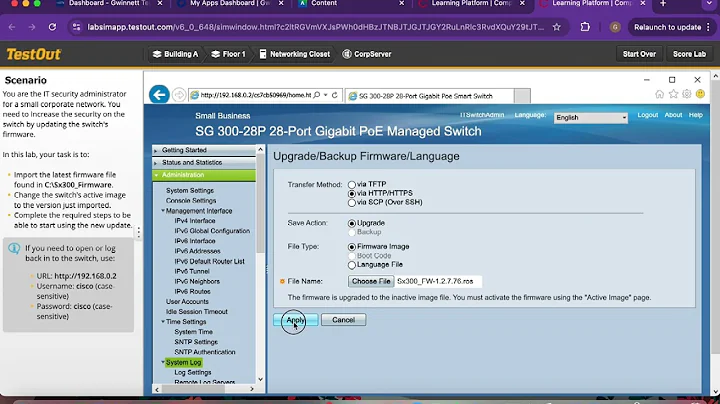This screenshot has height=404, width=720.
Task: Open a new Chrome tab with plus
Action: point(663,4)
